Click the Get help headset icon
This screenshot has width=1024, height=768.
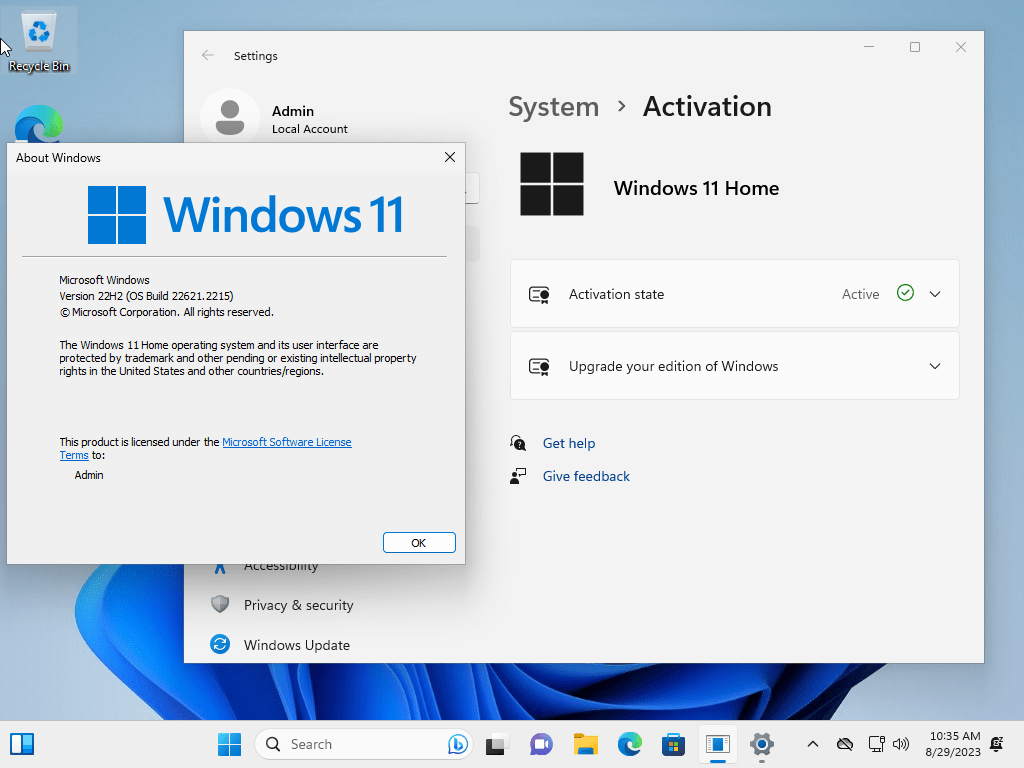pos(518,443)
